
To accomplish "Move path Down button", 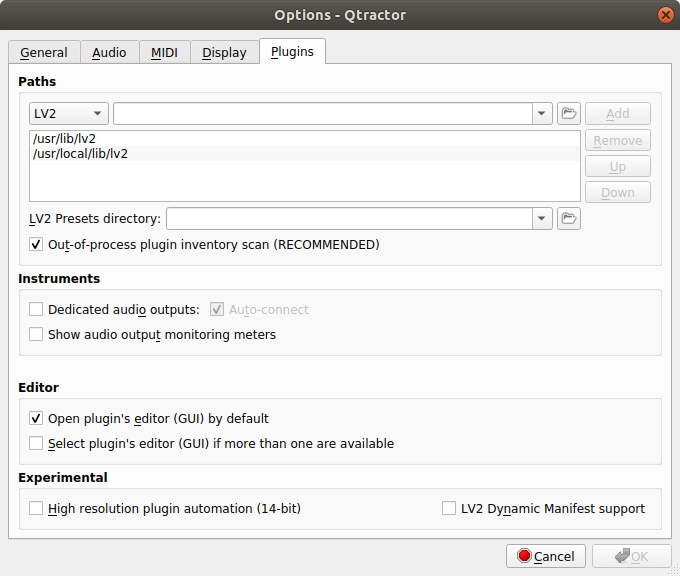I will (618, 192).
